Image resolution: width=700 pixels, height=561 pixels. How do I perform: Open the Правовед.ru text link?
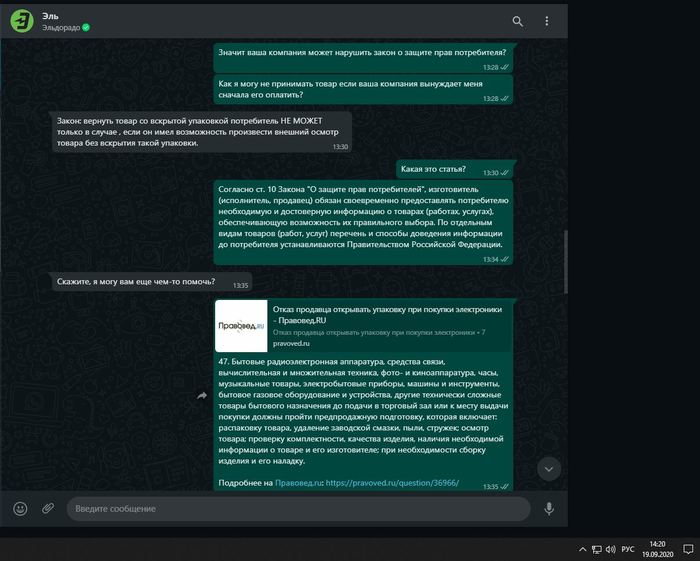298,483
